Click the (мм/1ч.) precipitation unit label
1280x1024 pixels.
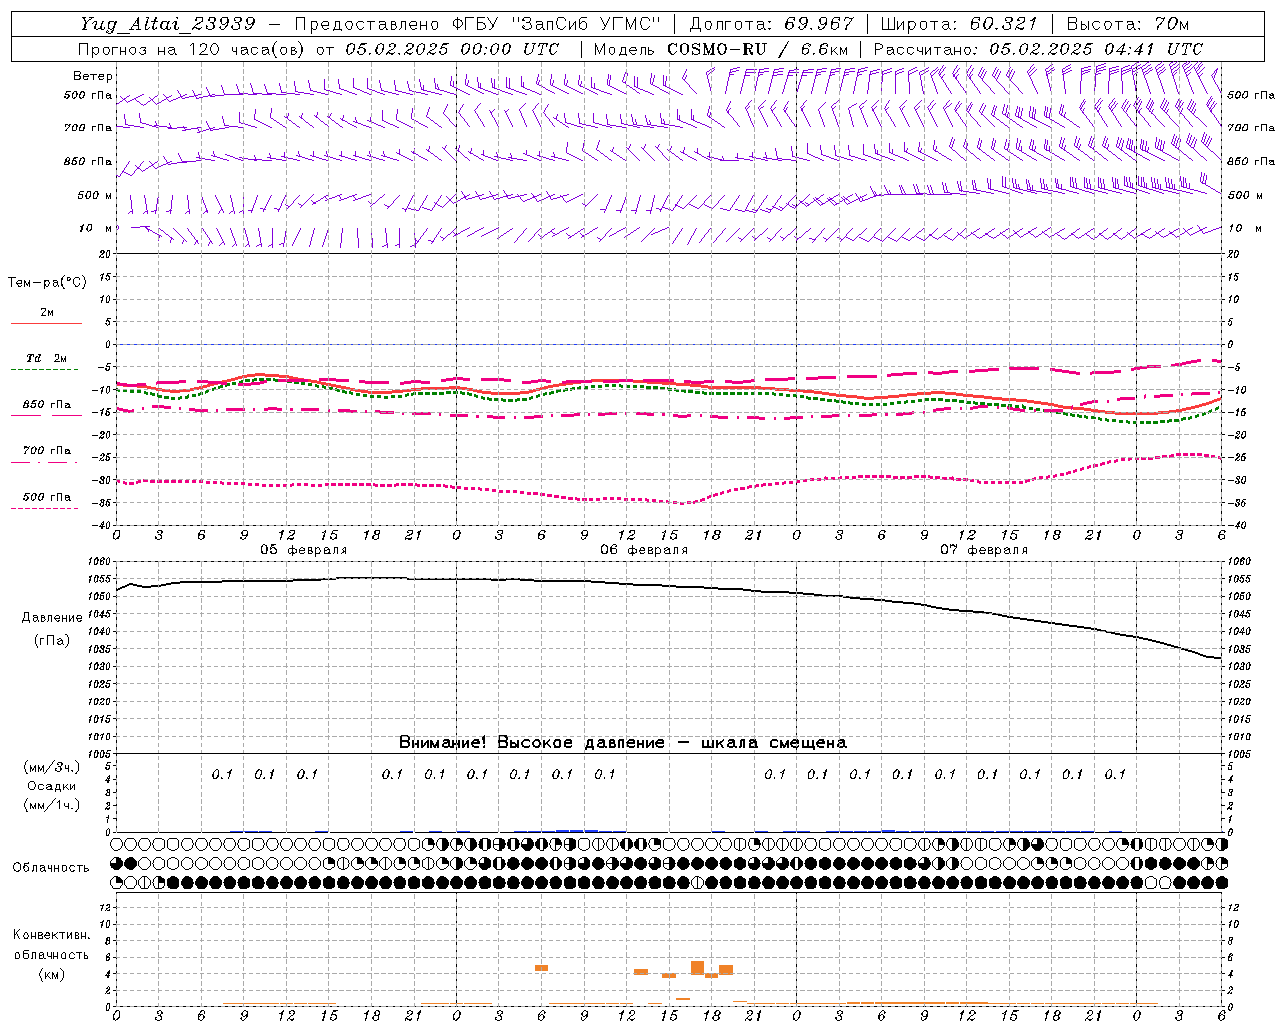(52, 805)
